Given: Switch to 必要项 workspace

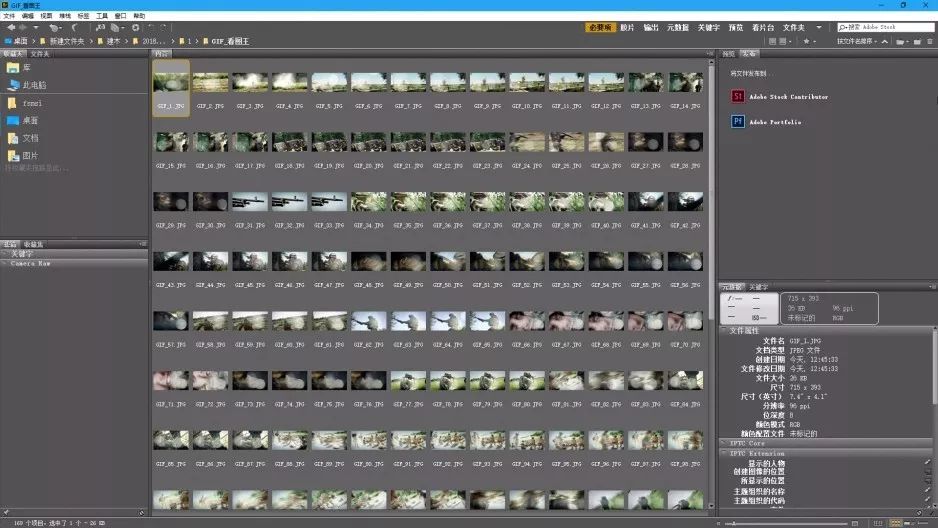Looking at the screenshot, I should tap(600, 28).
